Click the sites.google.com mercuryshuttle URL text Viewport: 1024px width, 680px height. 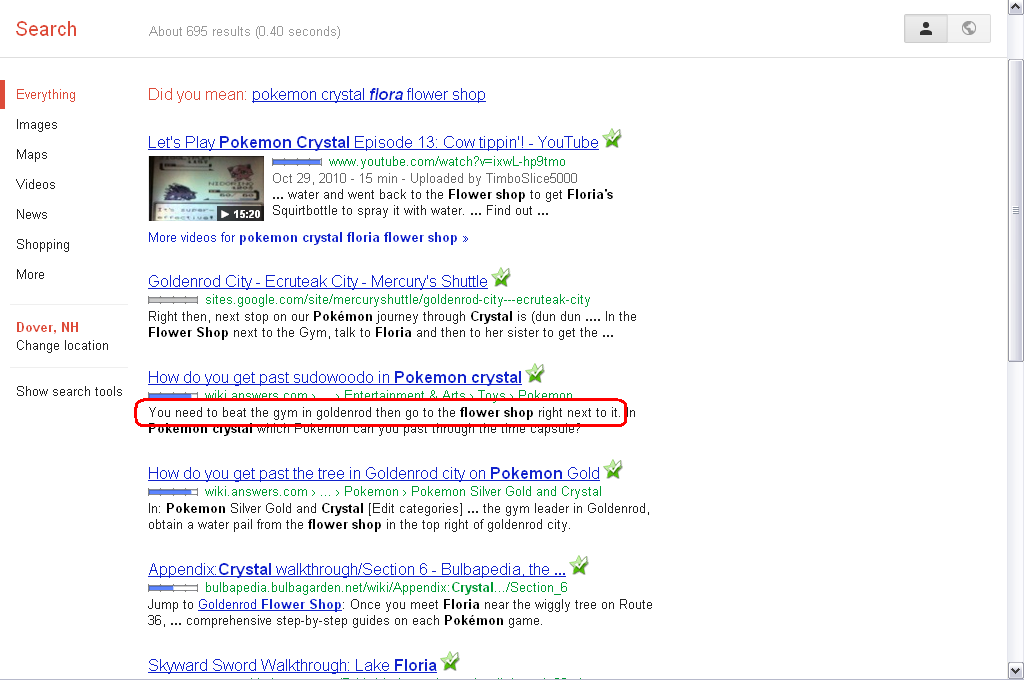click(398, 300)
